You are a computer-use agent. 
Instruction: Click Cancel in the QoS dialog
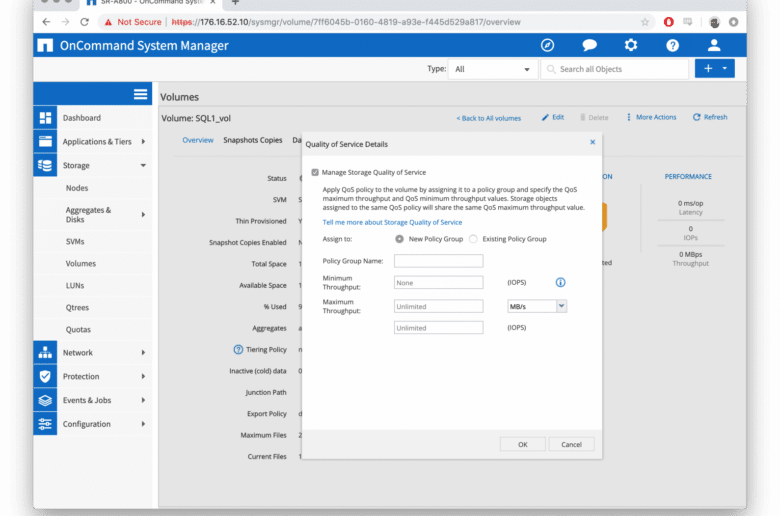point(571,444)
